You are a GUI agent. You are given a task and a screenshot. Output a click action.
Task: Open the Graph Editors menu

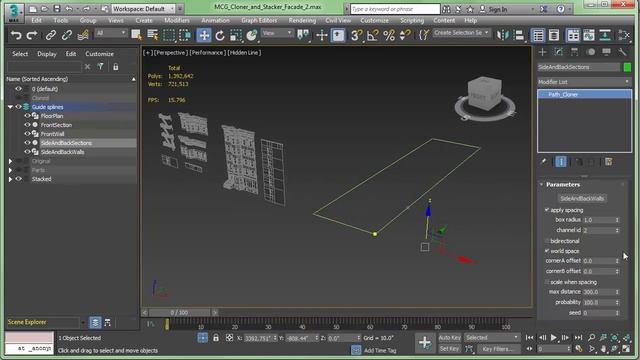(x=259, y=20)
